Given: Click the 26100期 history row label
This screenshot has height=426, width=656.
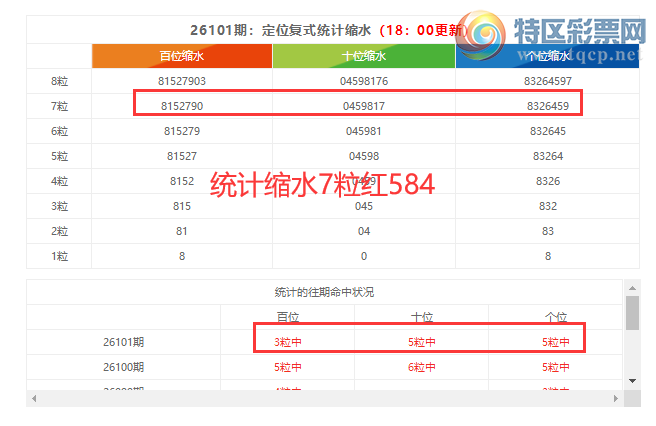Looking at the screenshot, I should [123, 367].
